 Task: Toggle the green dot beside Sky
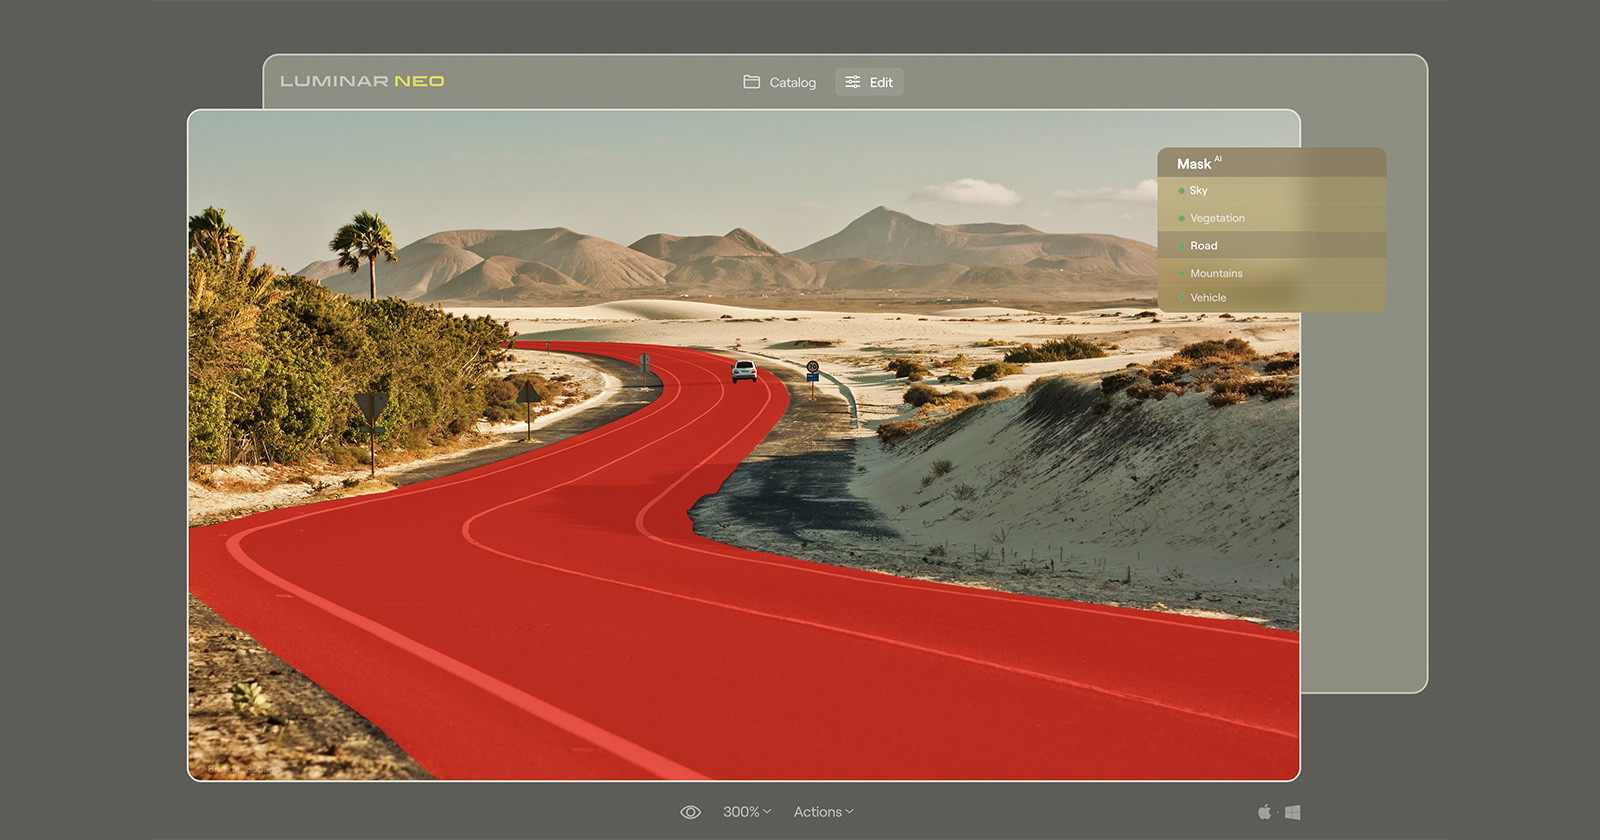pyautogui.click(x=1181, y=191)
